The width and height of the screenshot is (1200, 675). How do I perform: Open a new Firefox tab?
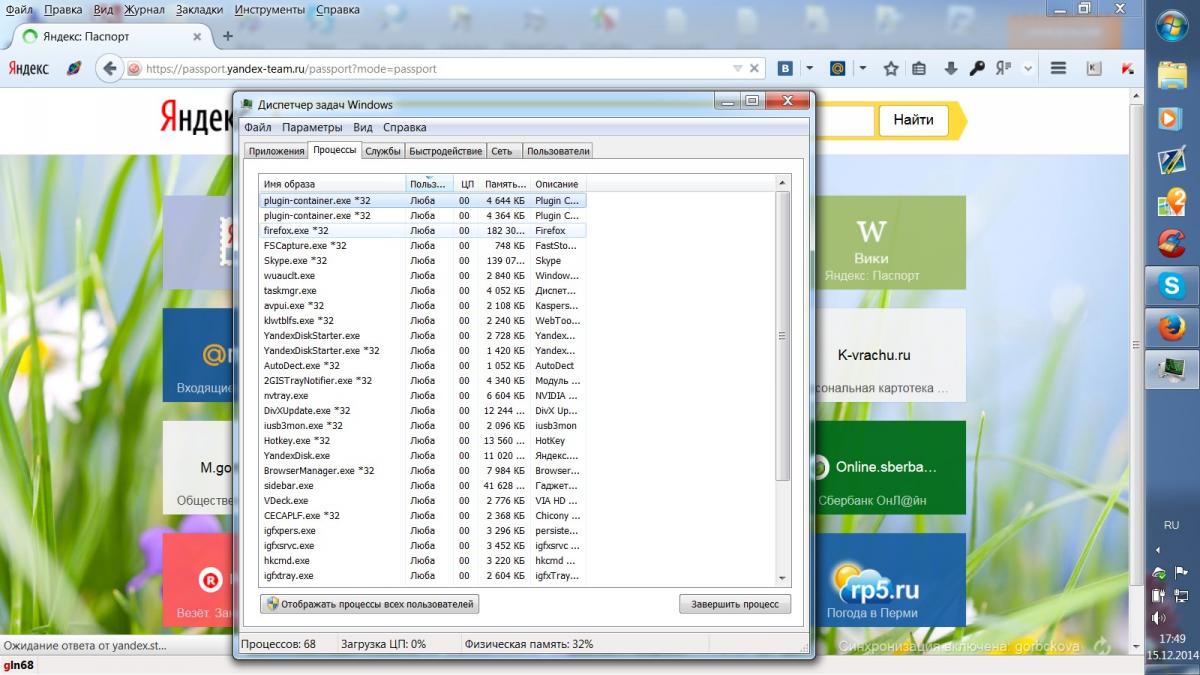point(227,36)
